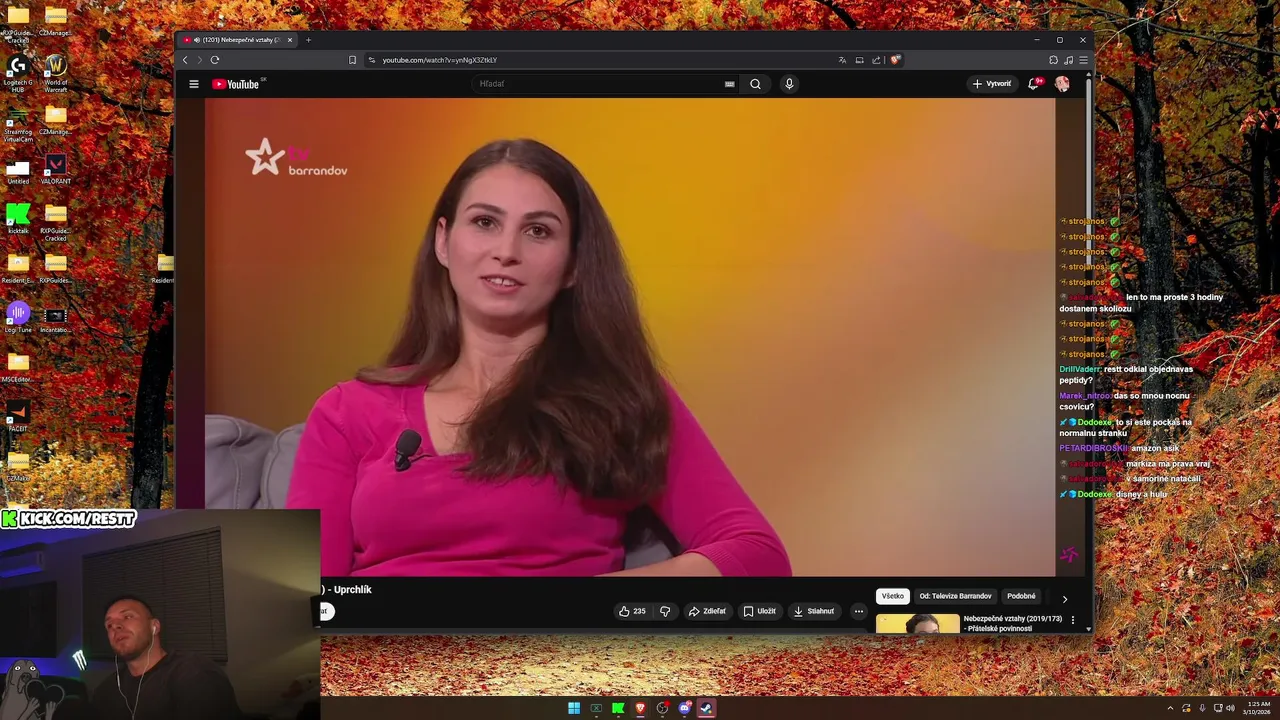Dislike the video with thumbs-down

(665, 611)
